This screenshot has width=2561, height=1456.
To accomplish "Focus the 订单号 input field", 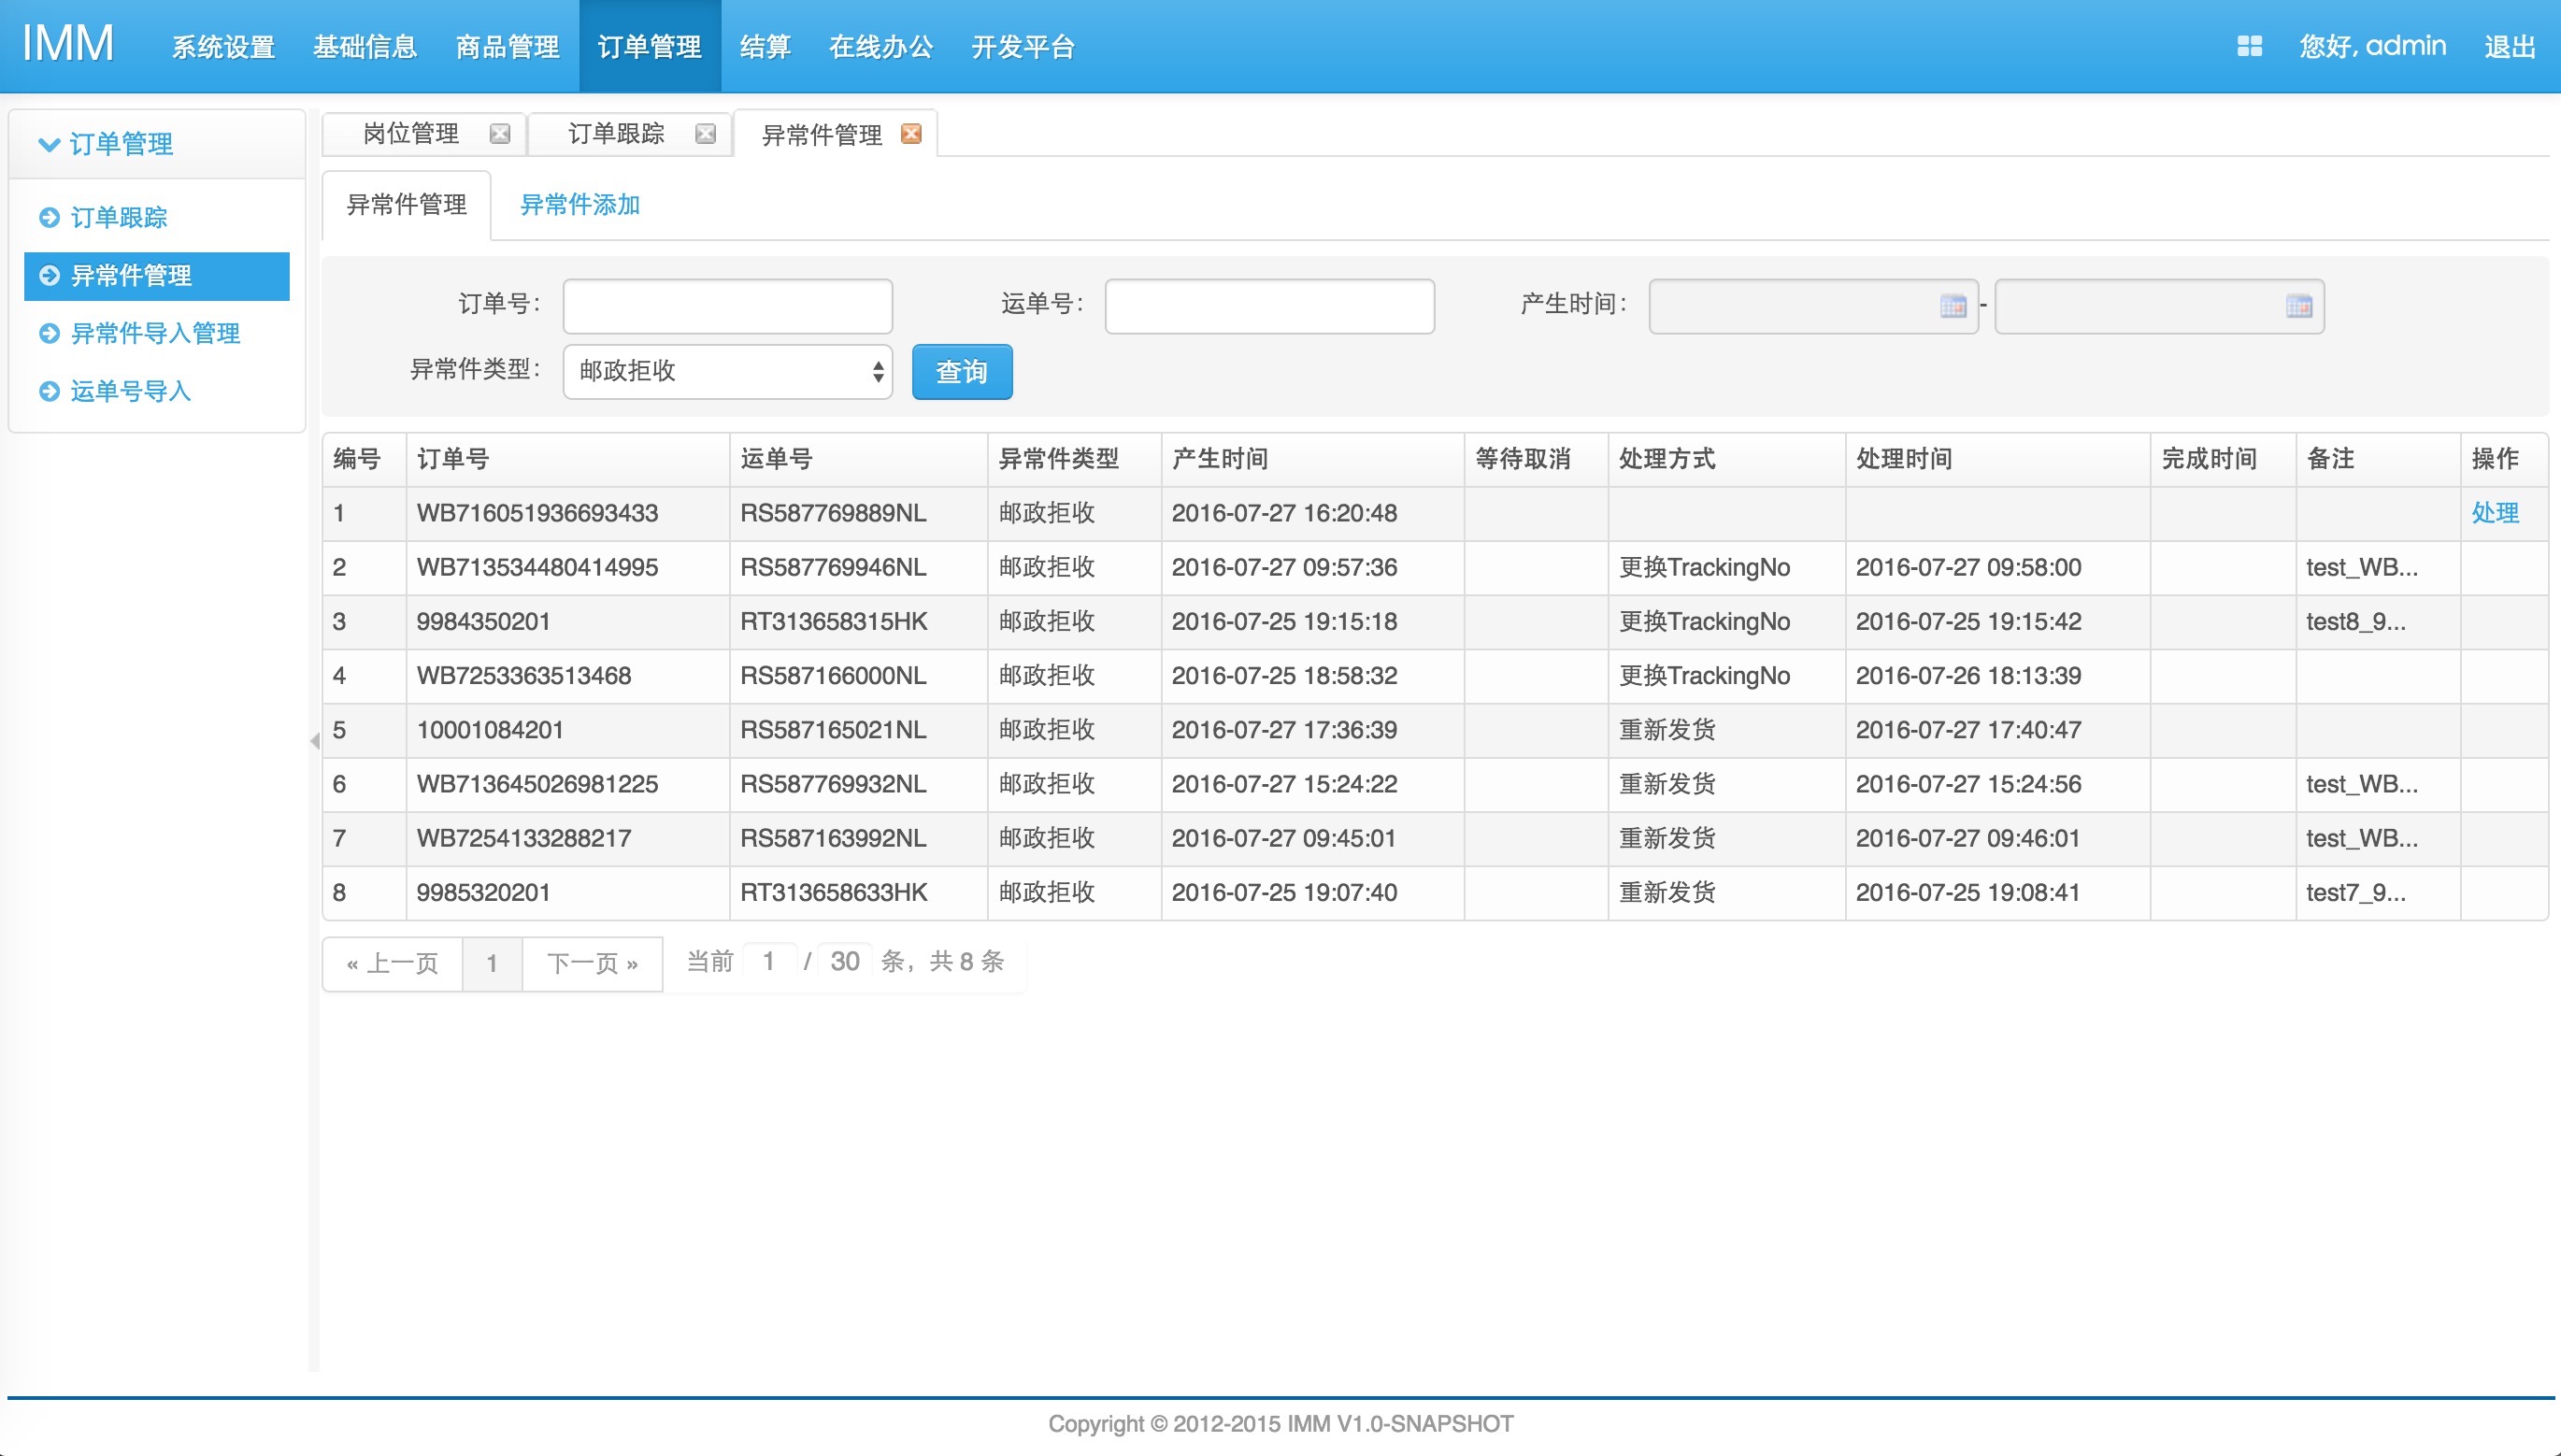I will 727,306.
